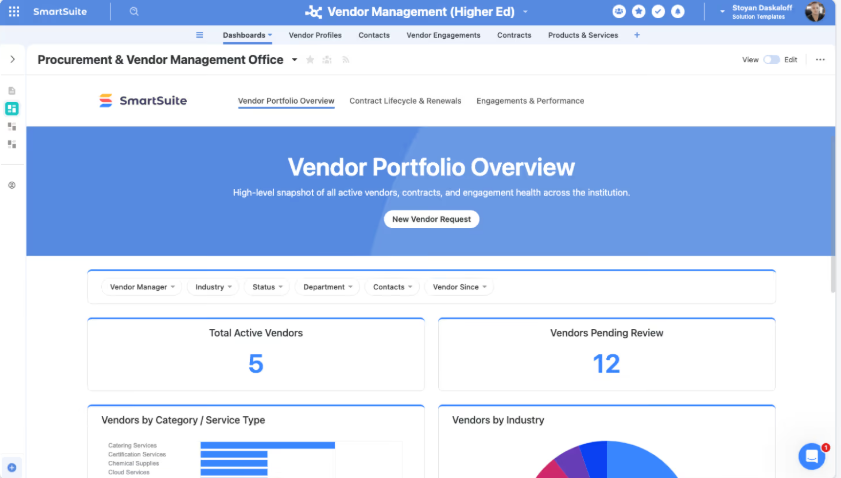This screenshot has height=478, width=841.
Task: Click the SmartSuite logo in top bar
Action: tap(60, 11)
